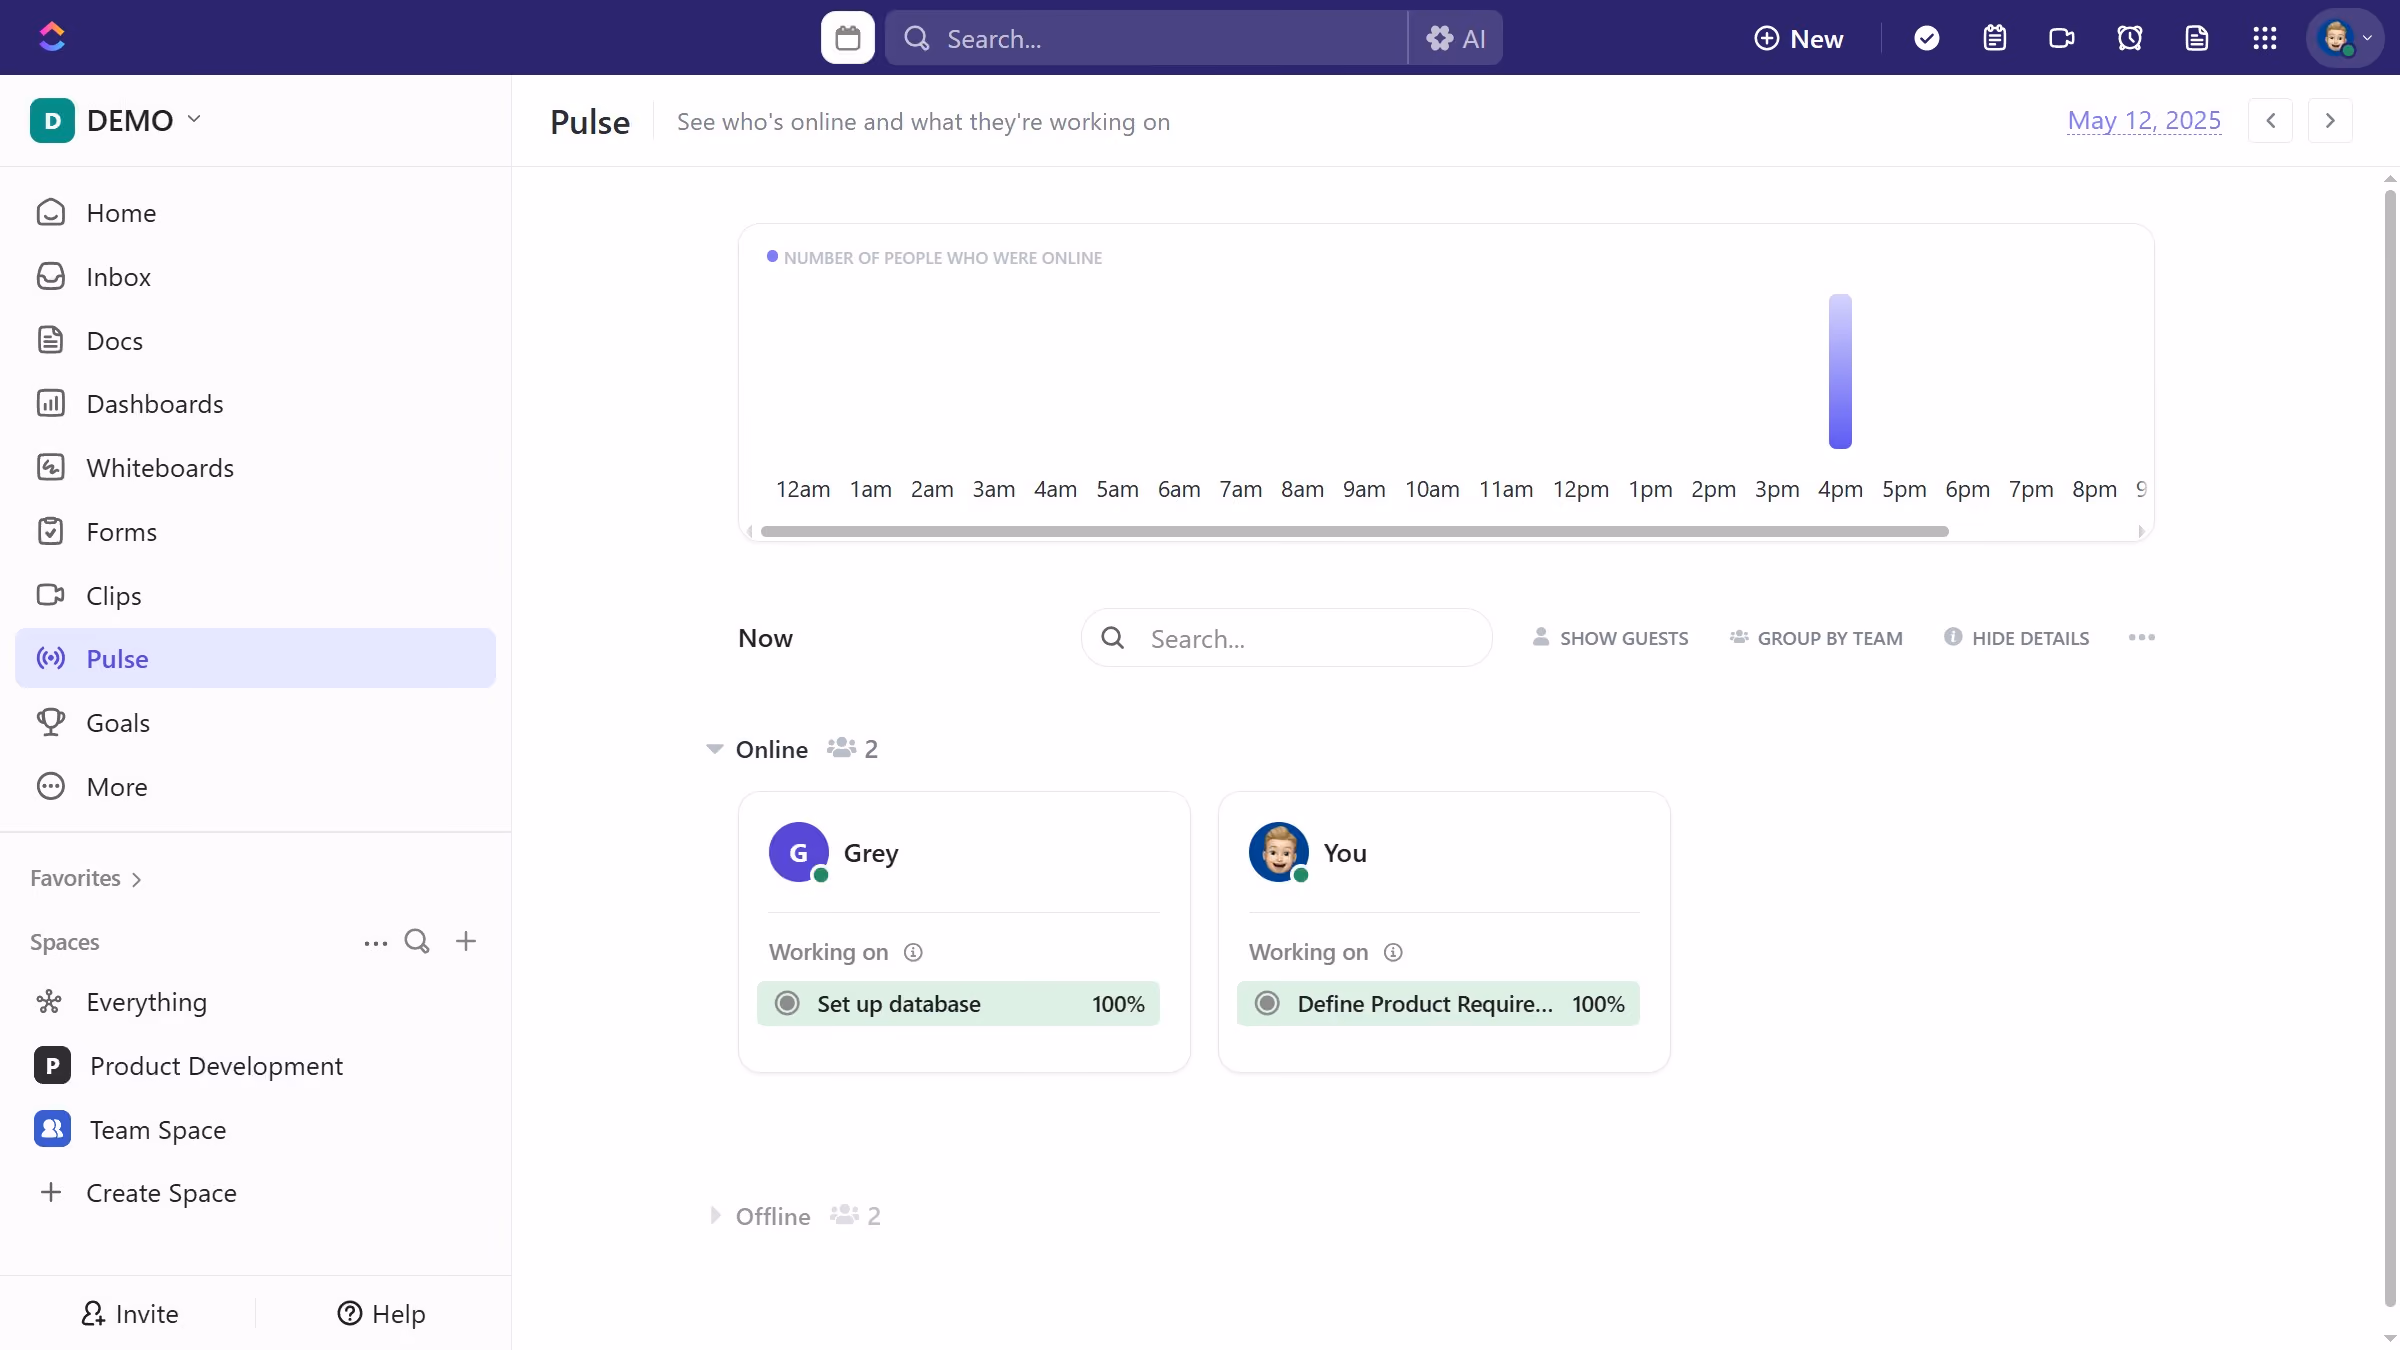Screen dimensions: 2400x1350
Task: Open the AI assistant button
Action: (1455, 38)
